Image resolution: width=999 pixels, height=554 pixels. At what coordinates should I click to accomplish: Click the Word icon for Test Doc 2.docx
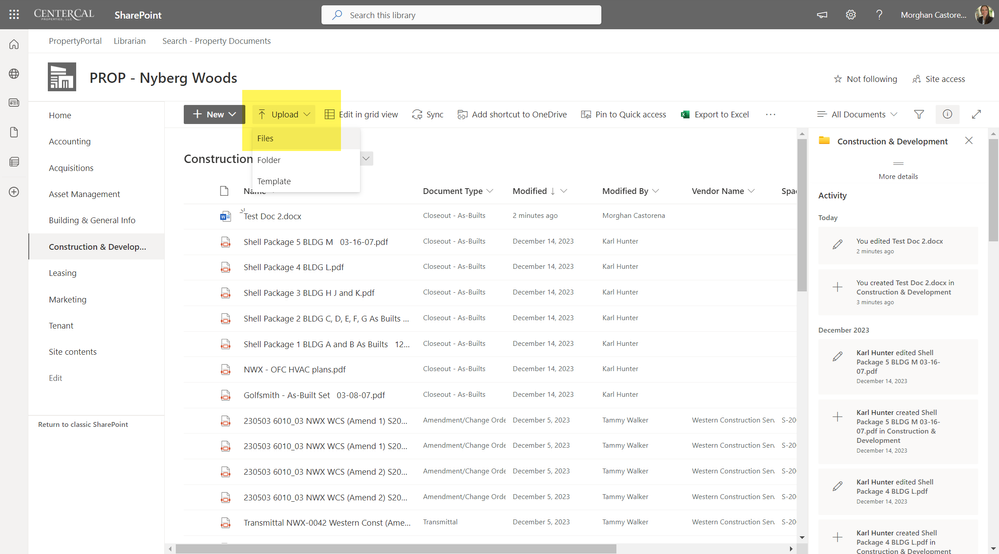click(x=225, y=217)
